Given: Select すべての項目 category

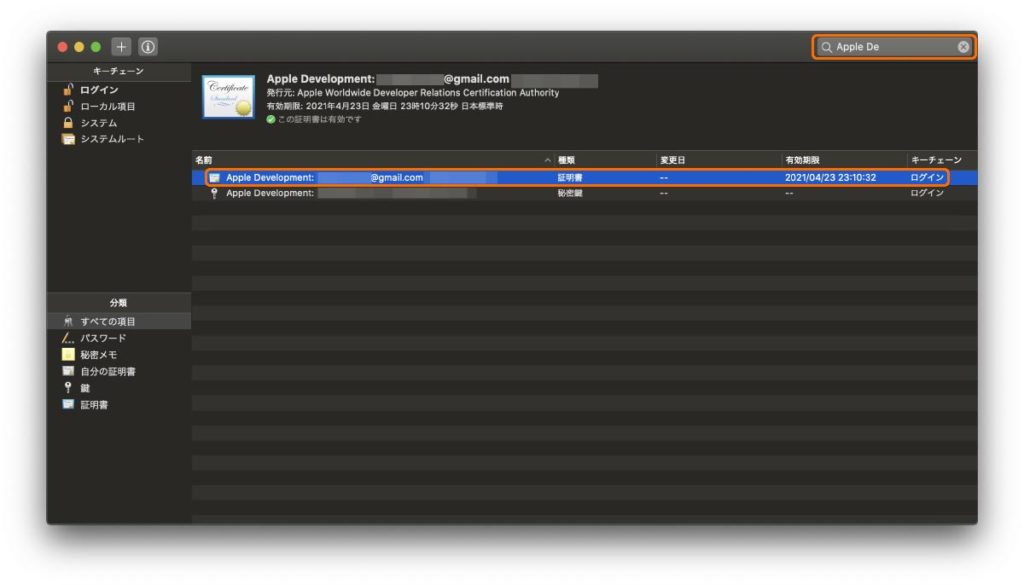Looking at the screenshot, I should [x=119, y=321].
